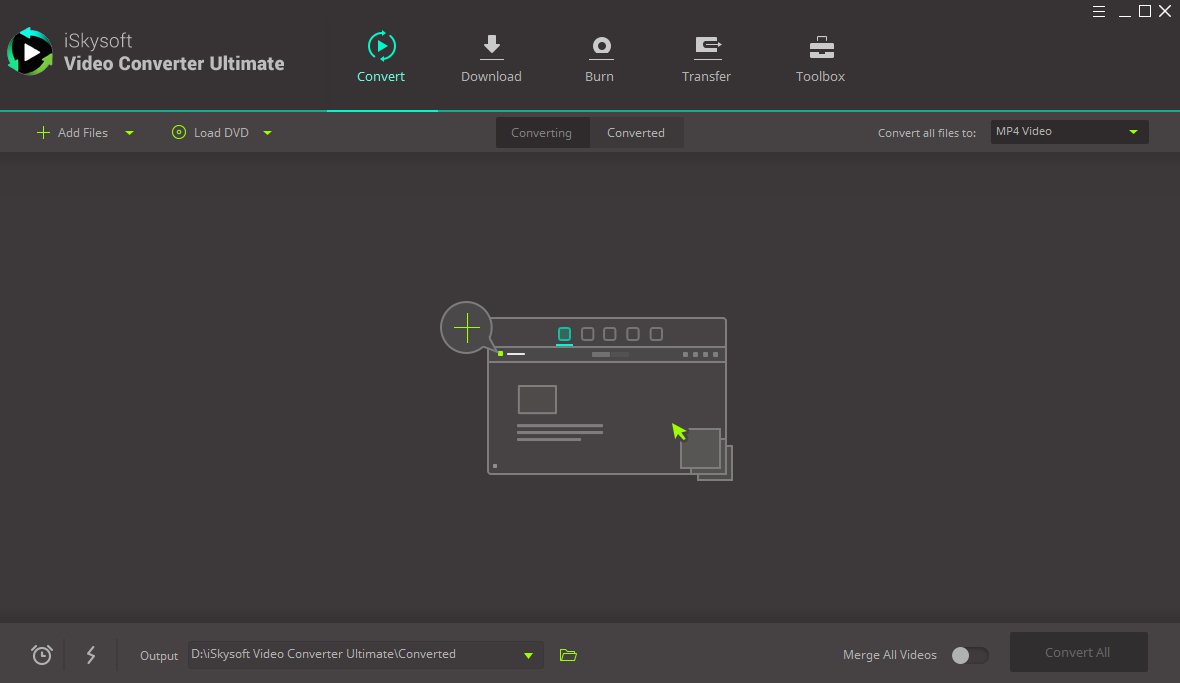Click the high-speed conversion lightning icon

click(x=91, y=654)
